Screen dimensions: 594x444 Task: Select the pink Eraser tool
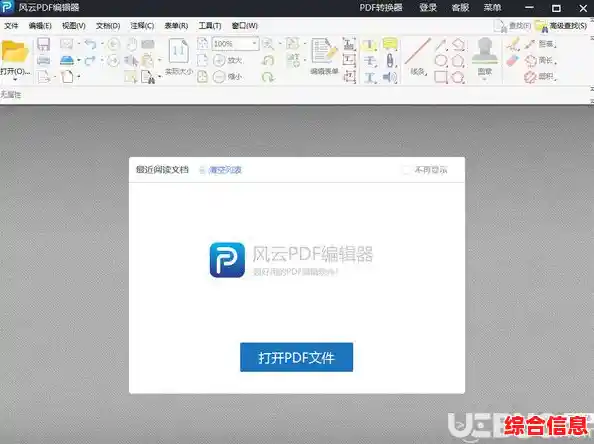coord(513,61)
